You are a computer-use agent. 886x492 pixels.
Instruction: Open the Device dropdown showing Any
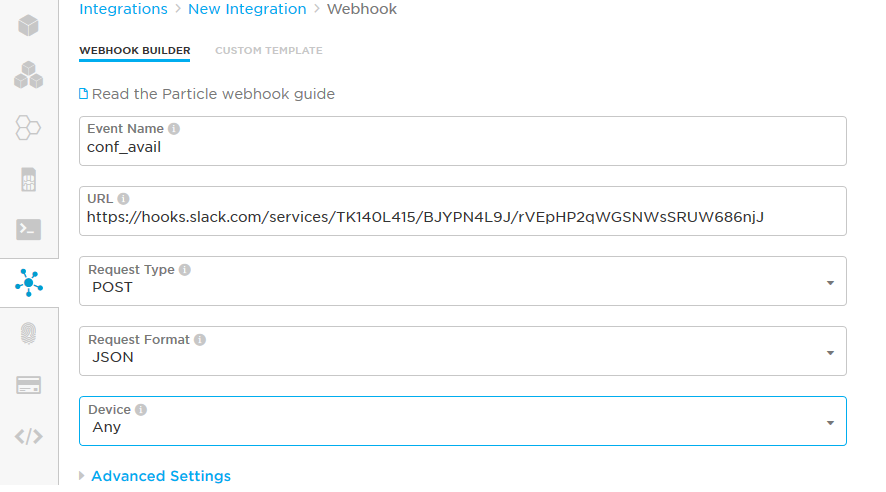462,421
